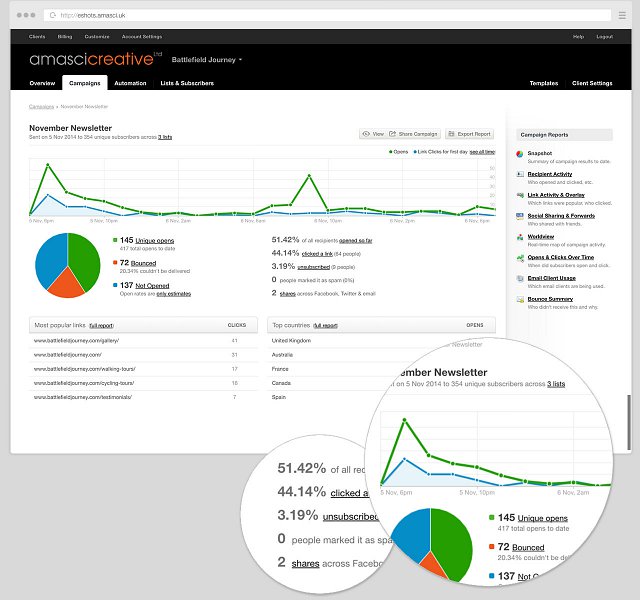640x600 pixels.
Task: Click the 'only estimates' link
Action: 174,294
